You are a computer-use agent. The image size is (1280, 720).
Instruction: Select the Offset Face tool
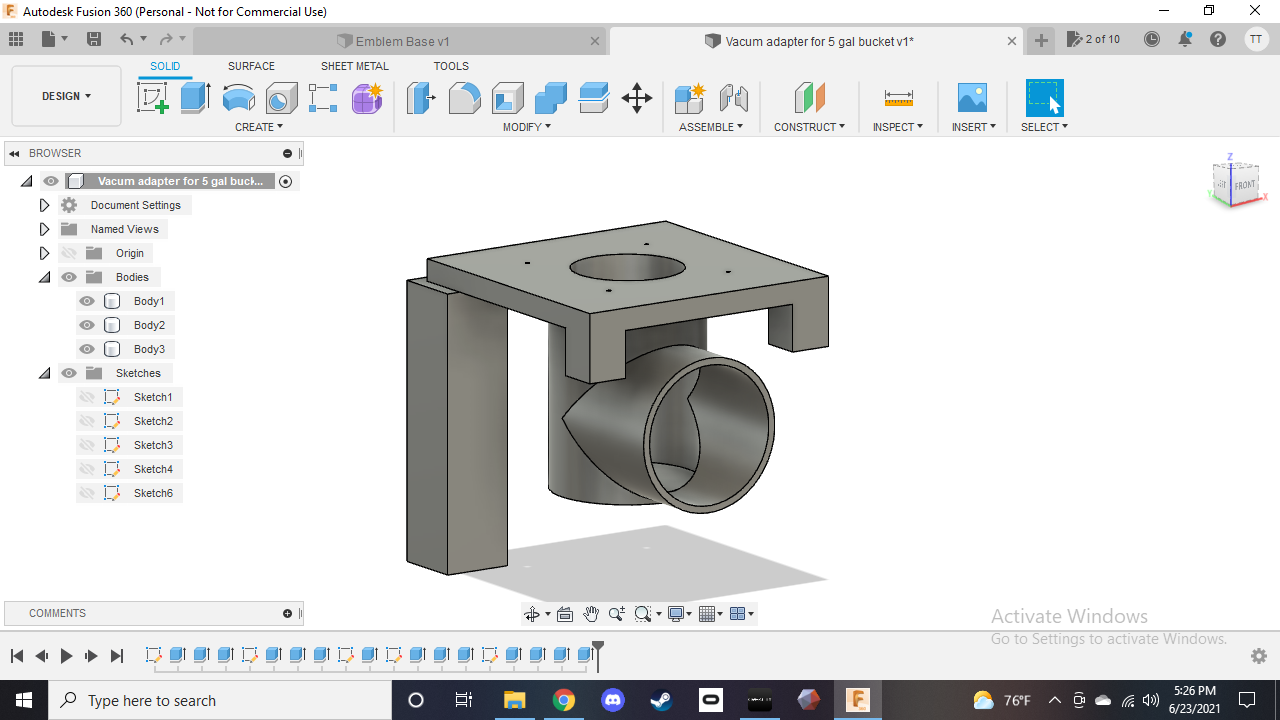tap(593, 98)
